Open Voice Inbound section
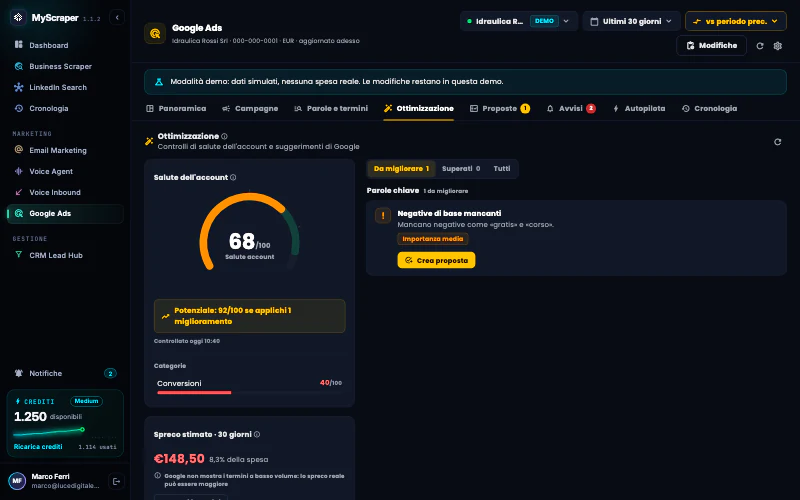This screenshot has width=800, height=500. 65,192
